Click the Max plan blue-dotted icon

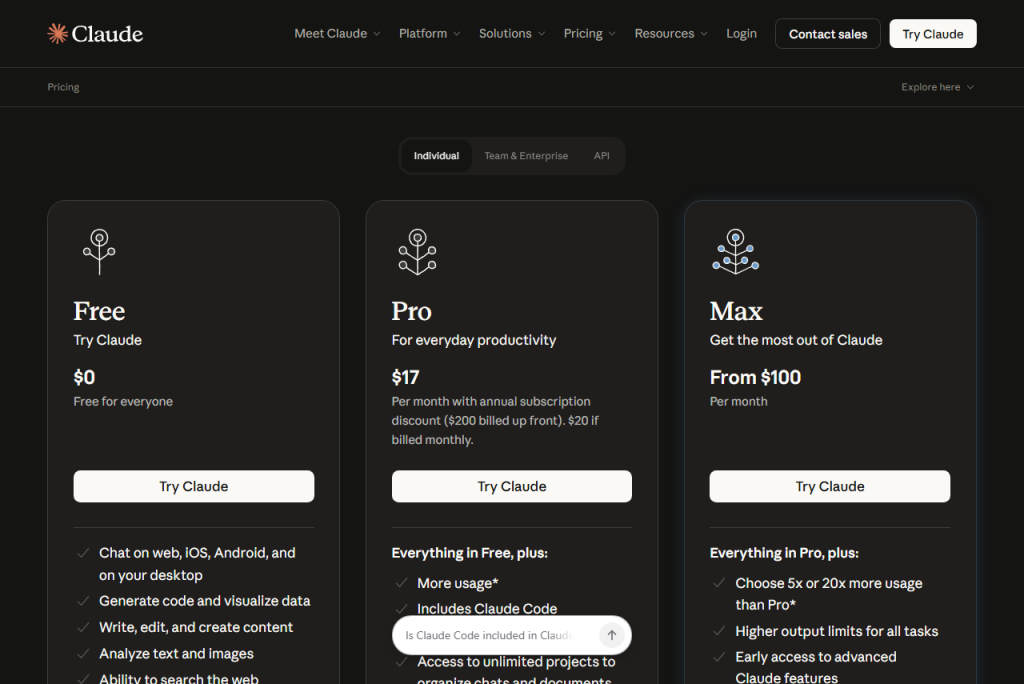[x=735, y=251]
